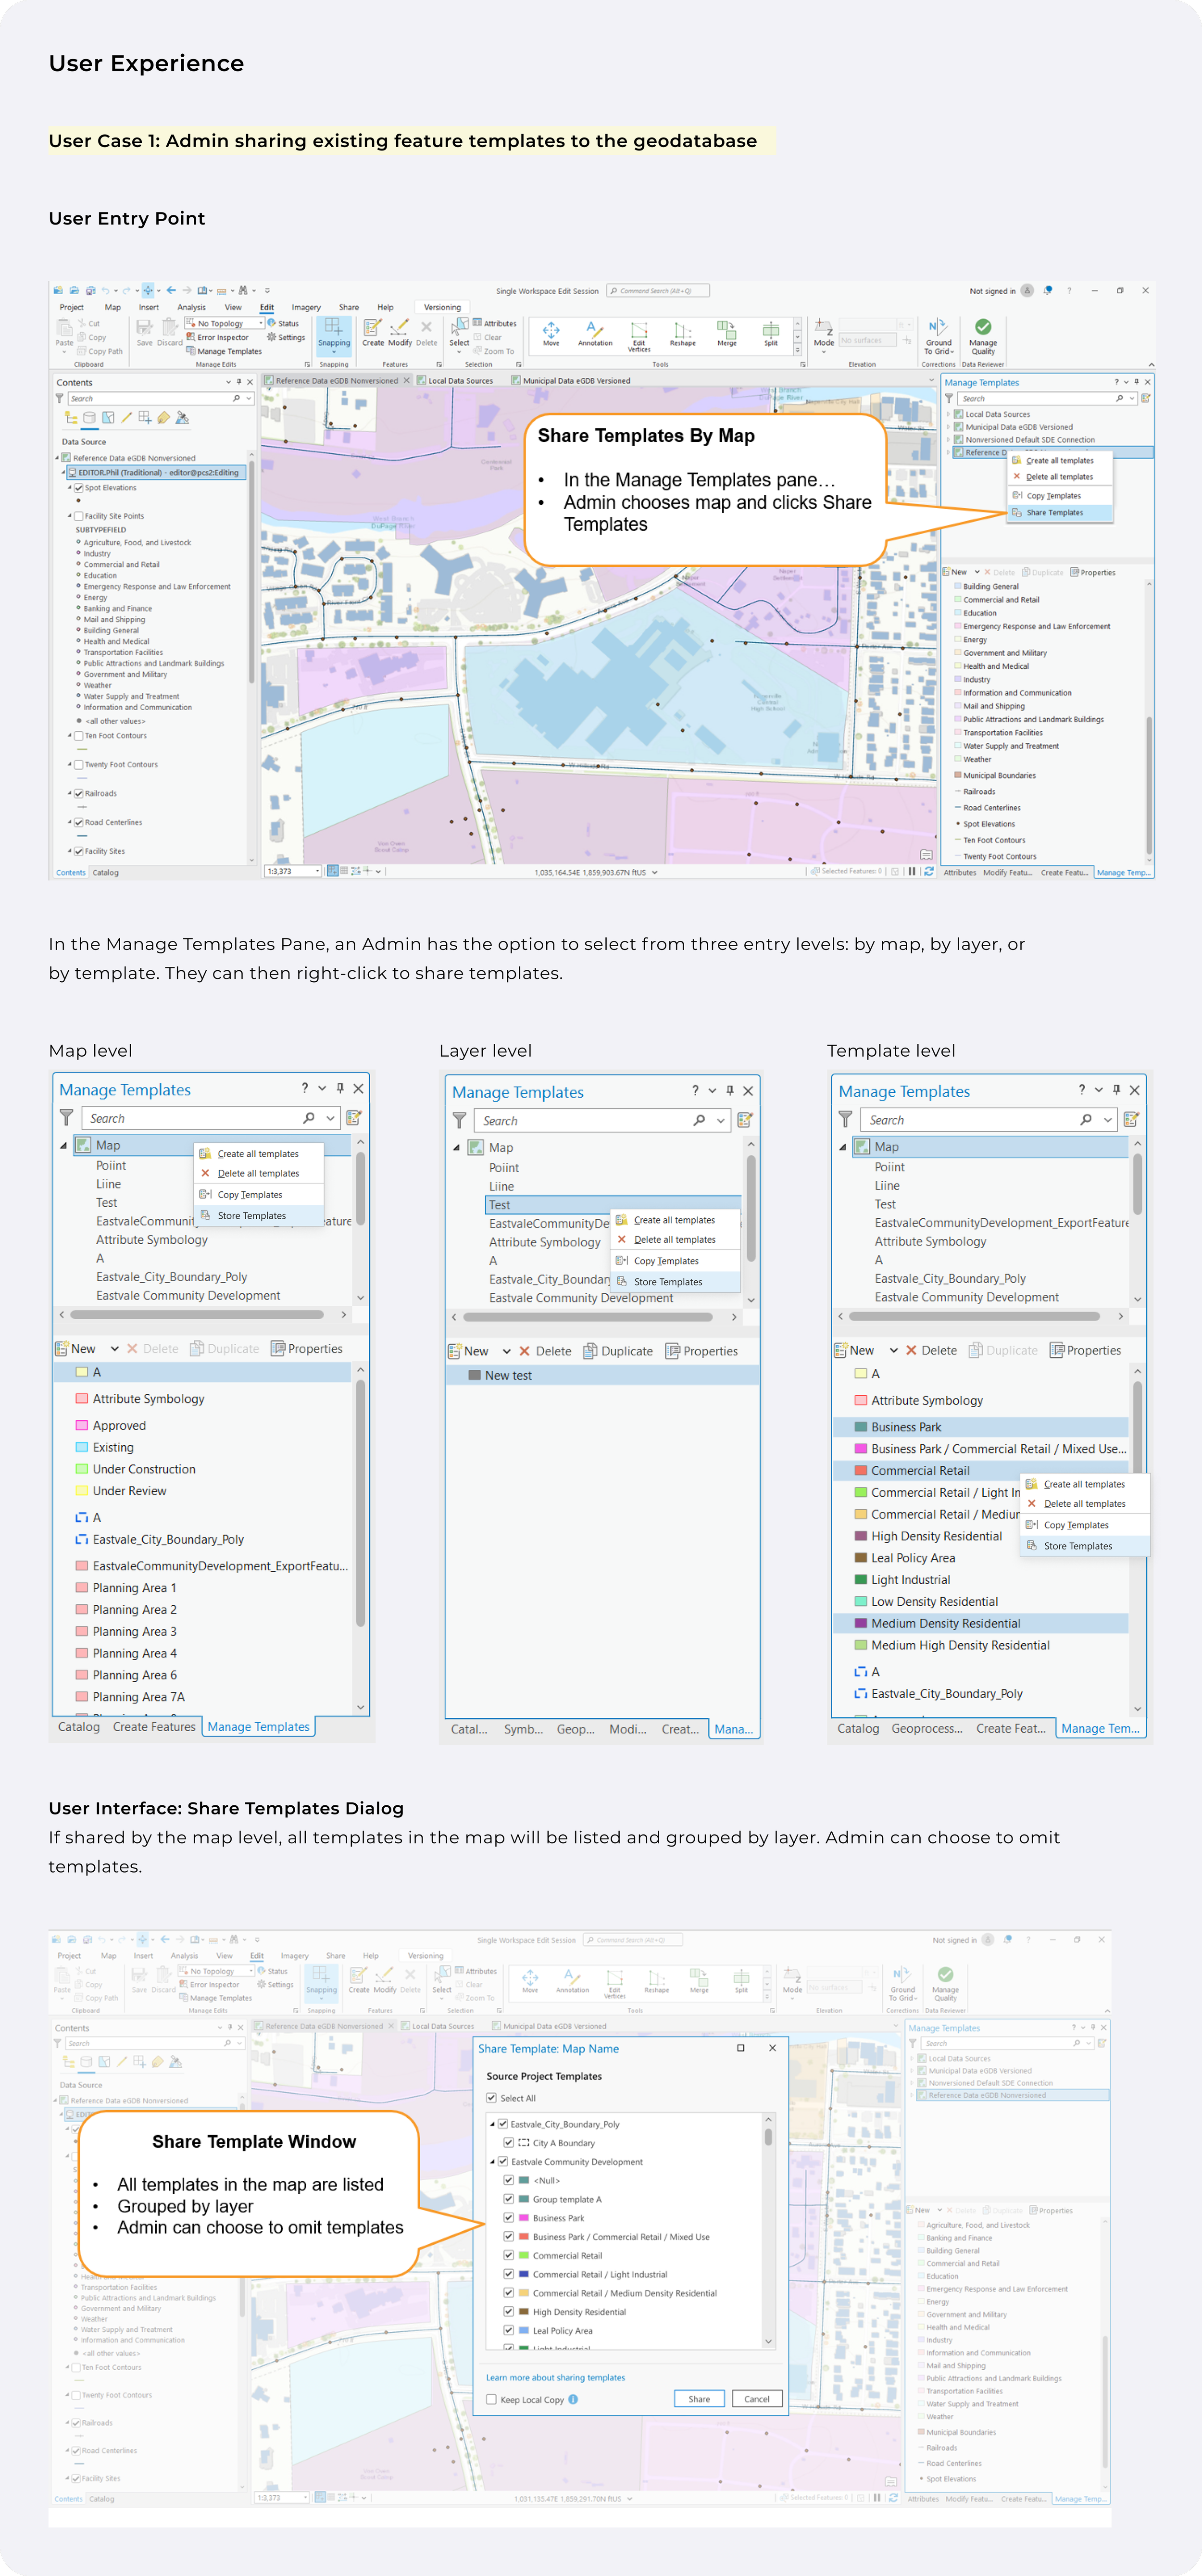Collapse Eastvale_City_Boundary_Poly group in the Share Template dialog

click(492, 2124)
